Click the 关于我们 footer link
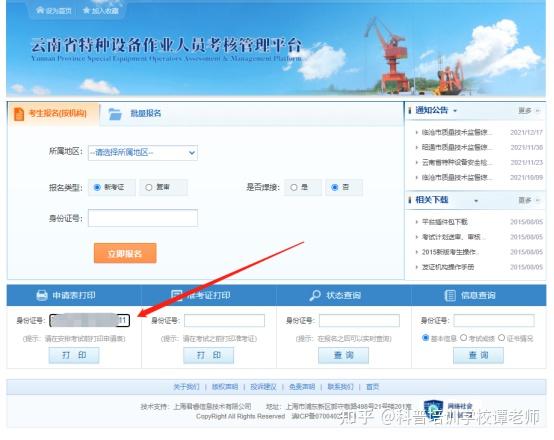Screen dimensions: 554x440 pos(186,387)
